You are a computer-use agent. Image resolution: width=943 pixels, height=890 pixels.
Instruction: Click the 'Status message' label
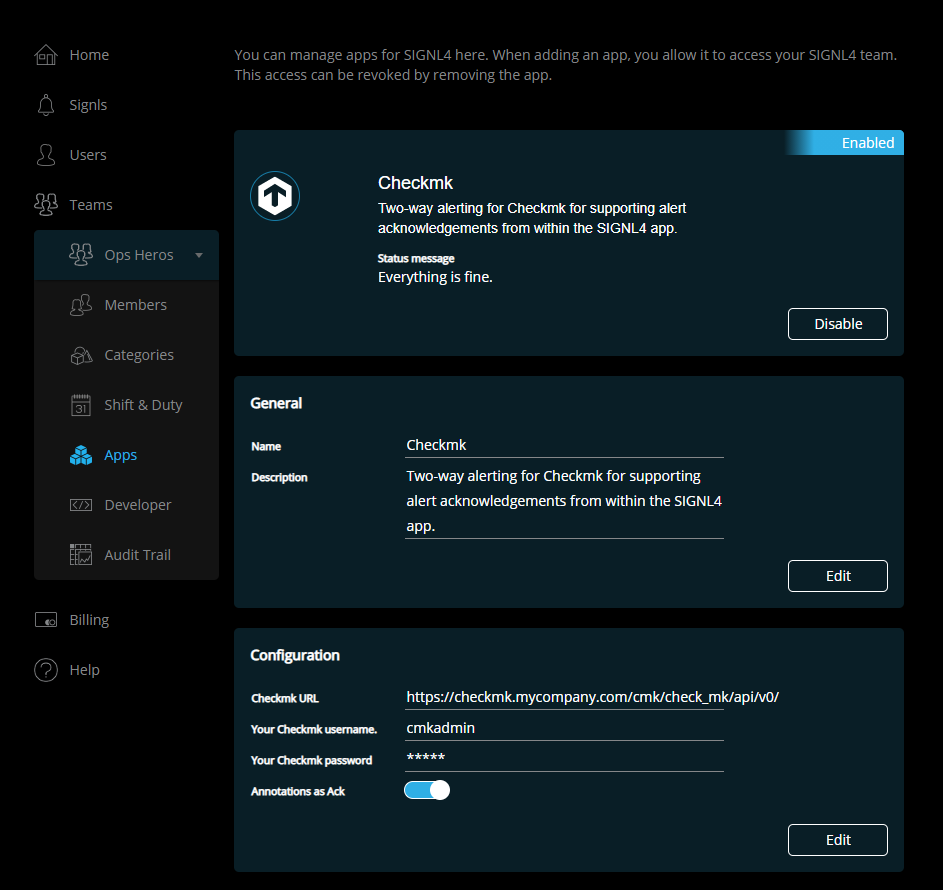[416, 259]
